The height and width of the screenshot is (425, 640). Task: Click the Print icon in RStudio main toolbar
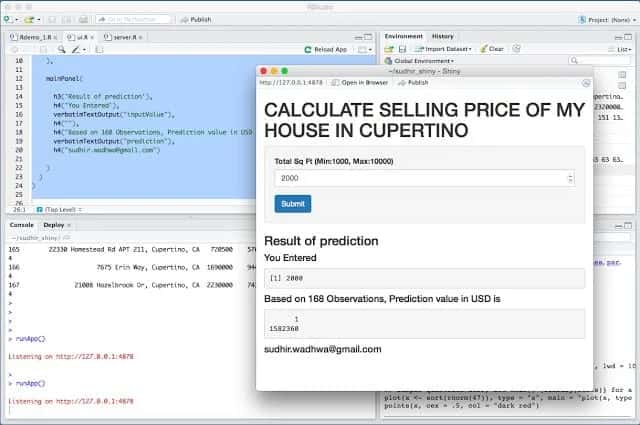pos(83,19)
